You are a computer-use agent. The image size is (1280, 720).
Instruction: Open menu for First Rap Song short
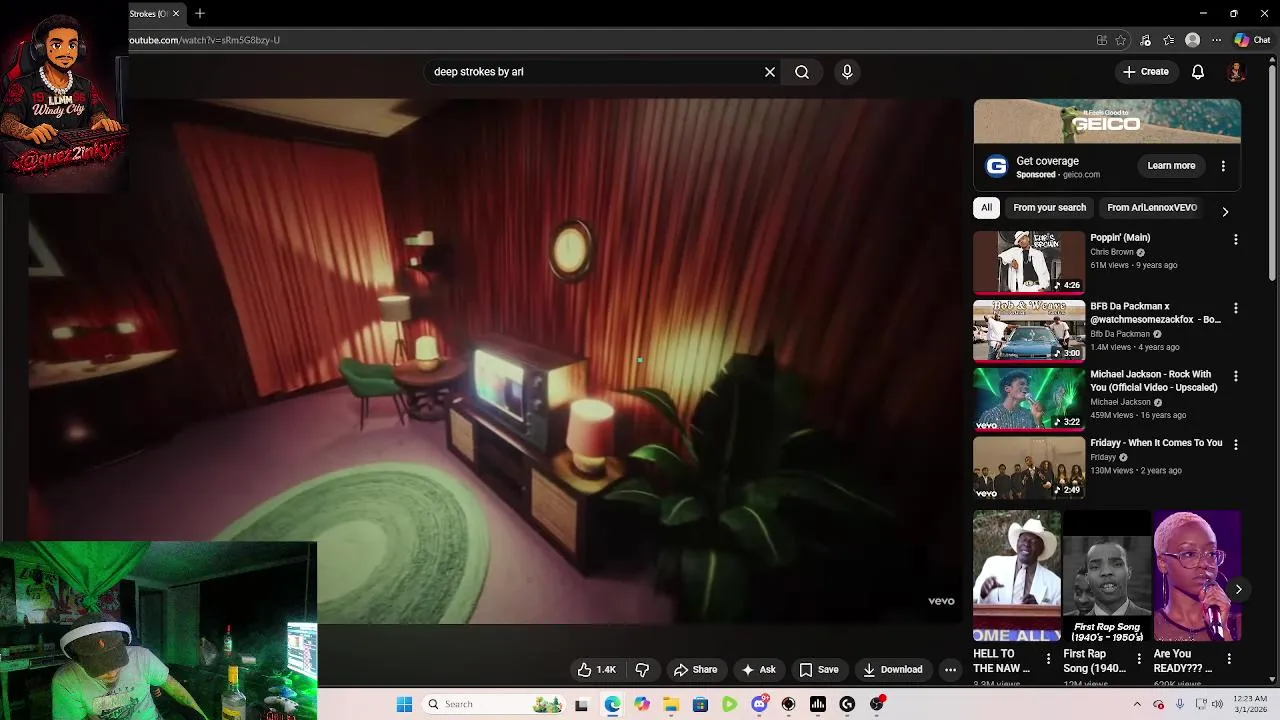1138,659
